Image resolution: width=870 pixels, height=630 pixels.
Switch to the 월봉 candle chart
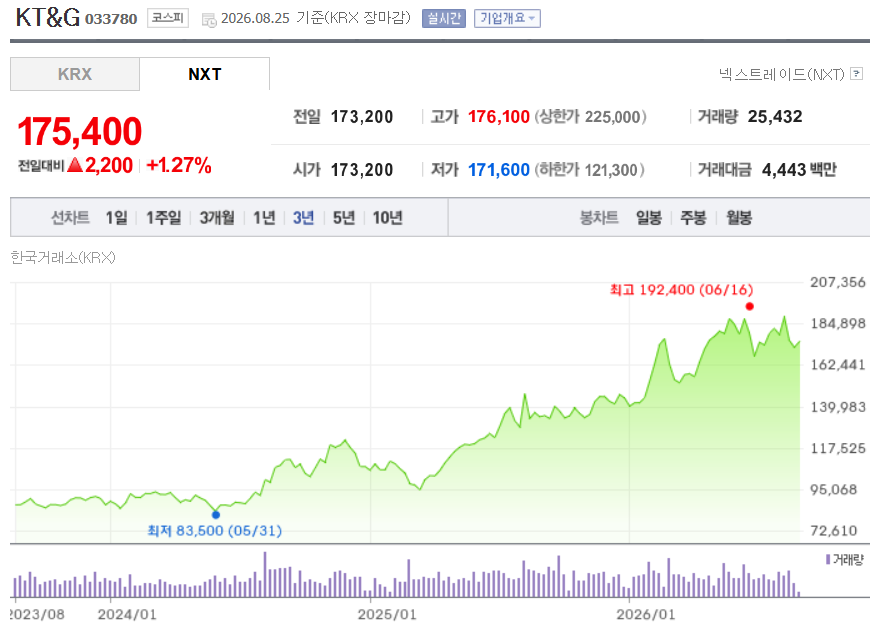click(739, 218)
